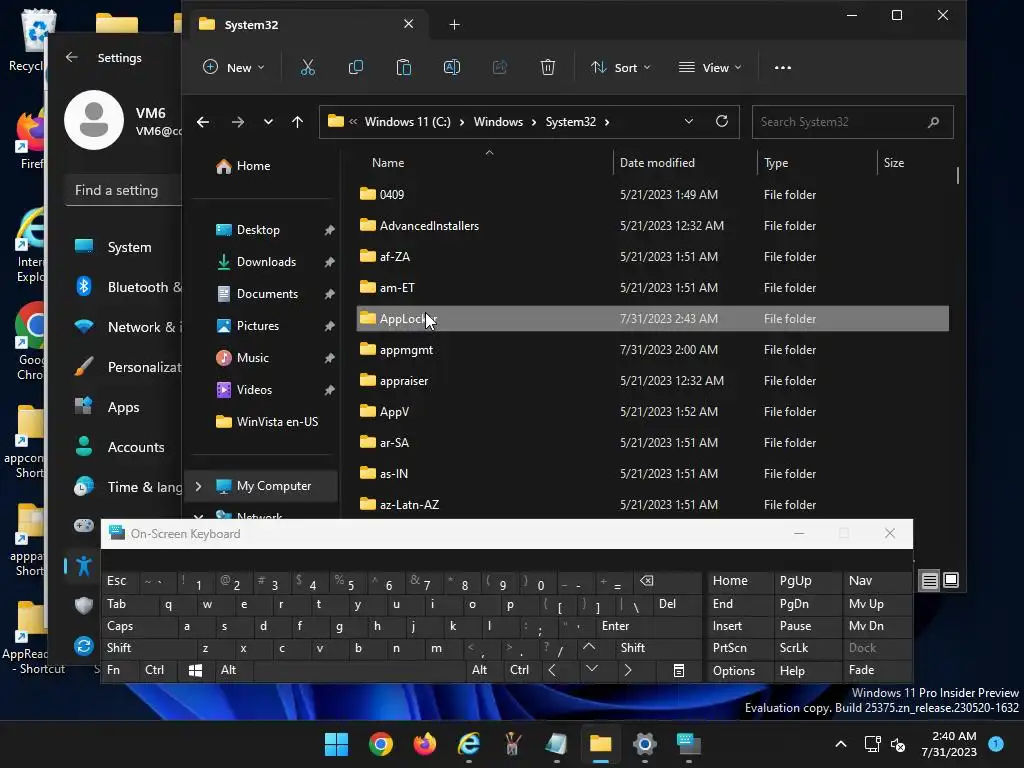Show hidden tray icons chevron
Image resolution: width=1024 pixels, height=768 pixels.
(x=841, y=744)
